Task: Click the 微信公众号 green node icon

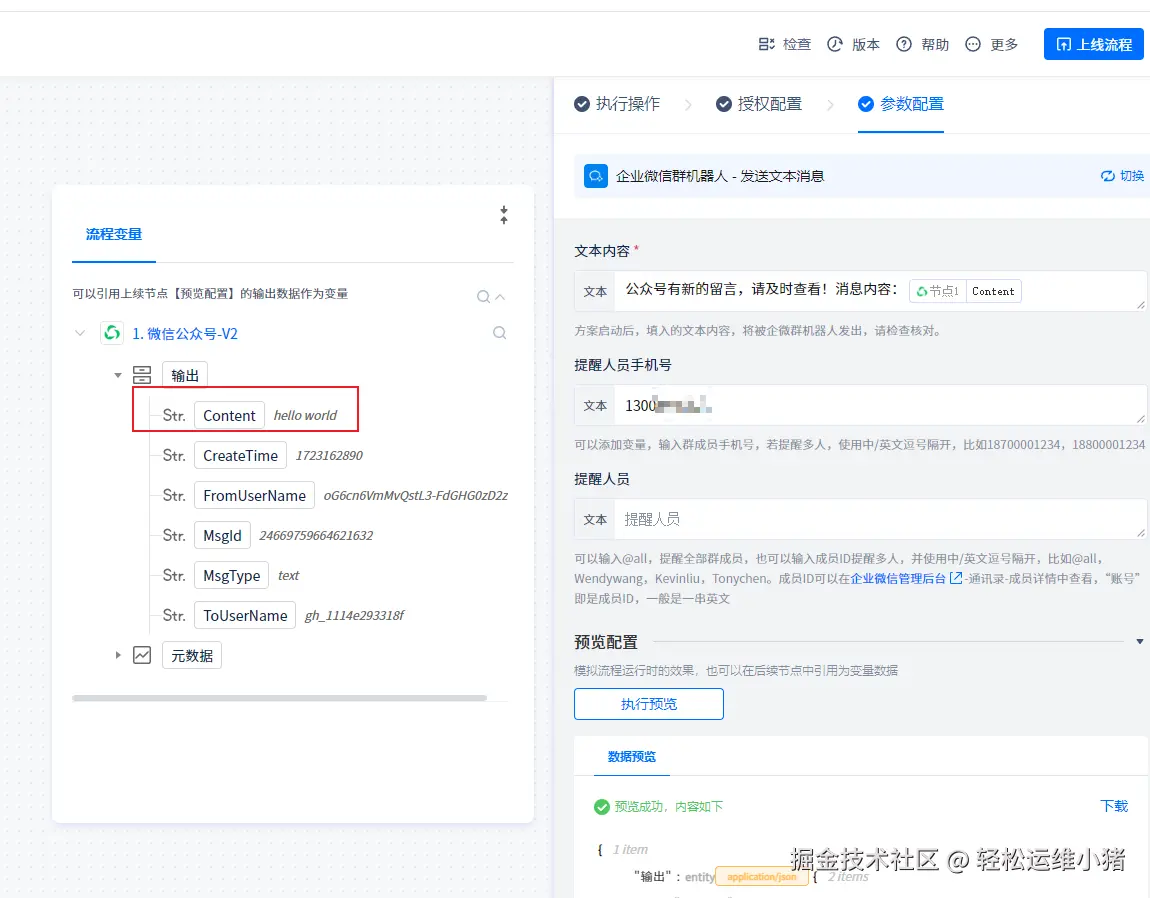Action: coord(111,333)
